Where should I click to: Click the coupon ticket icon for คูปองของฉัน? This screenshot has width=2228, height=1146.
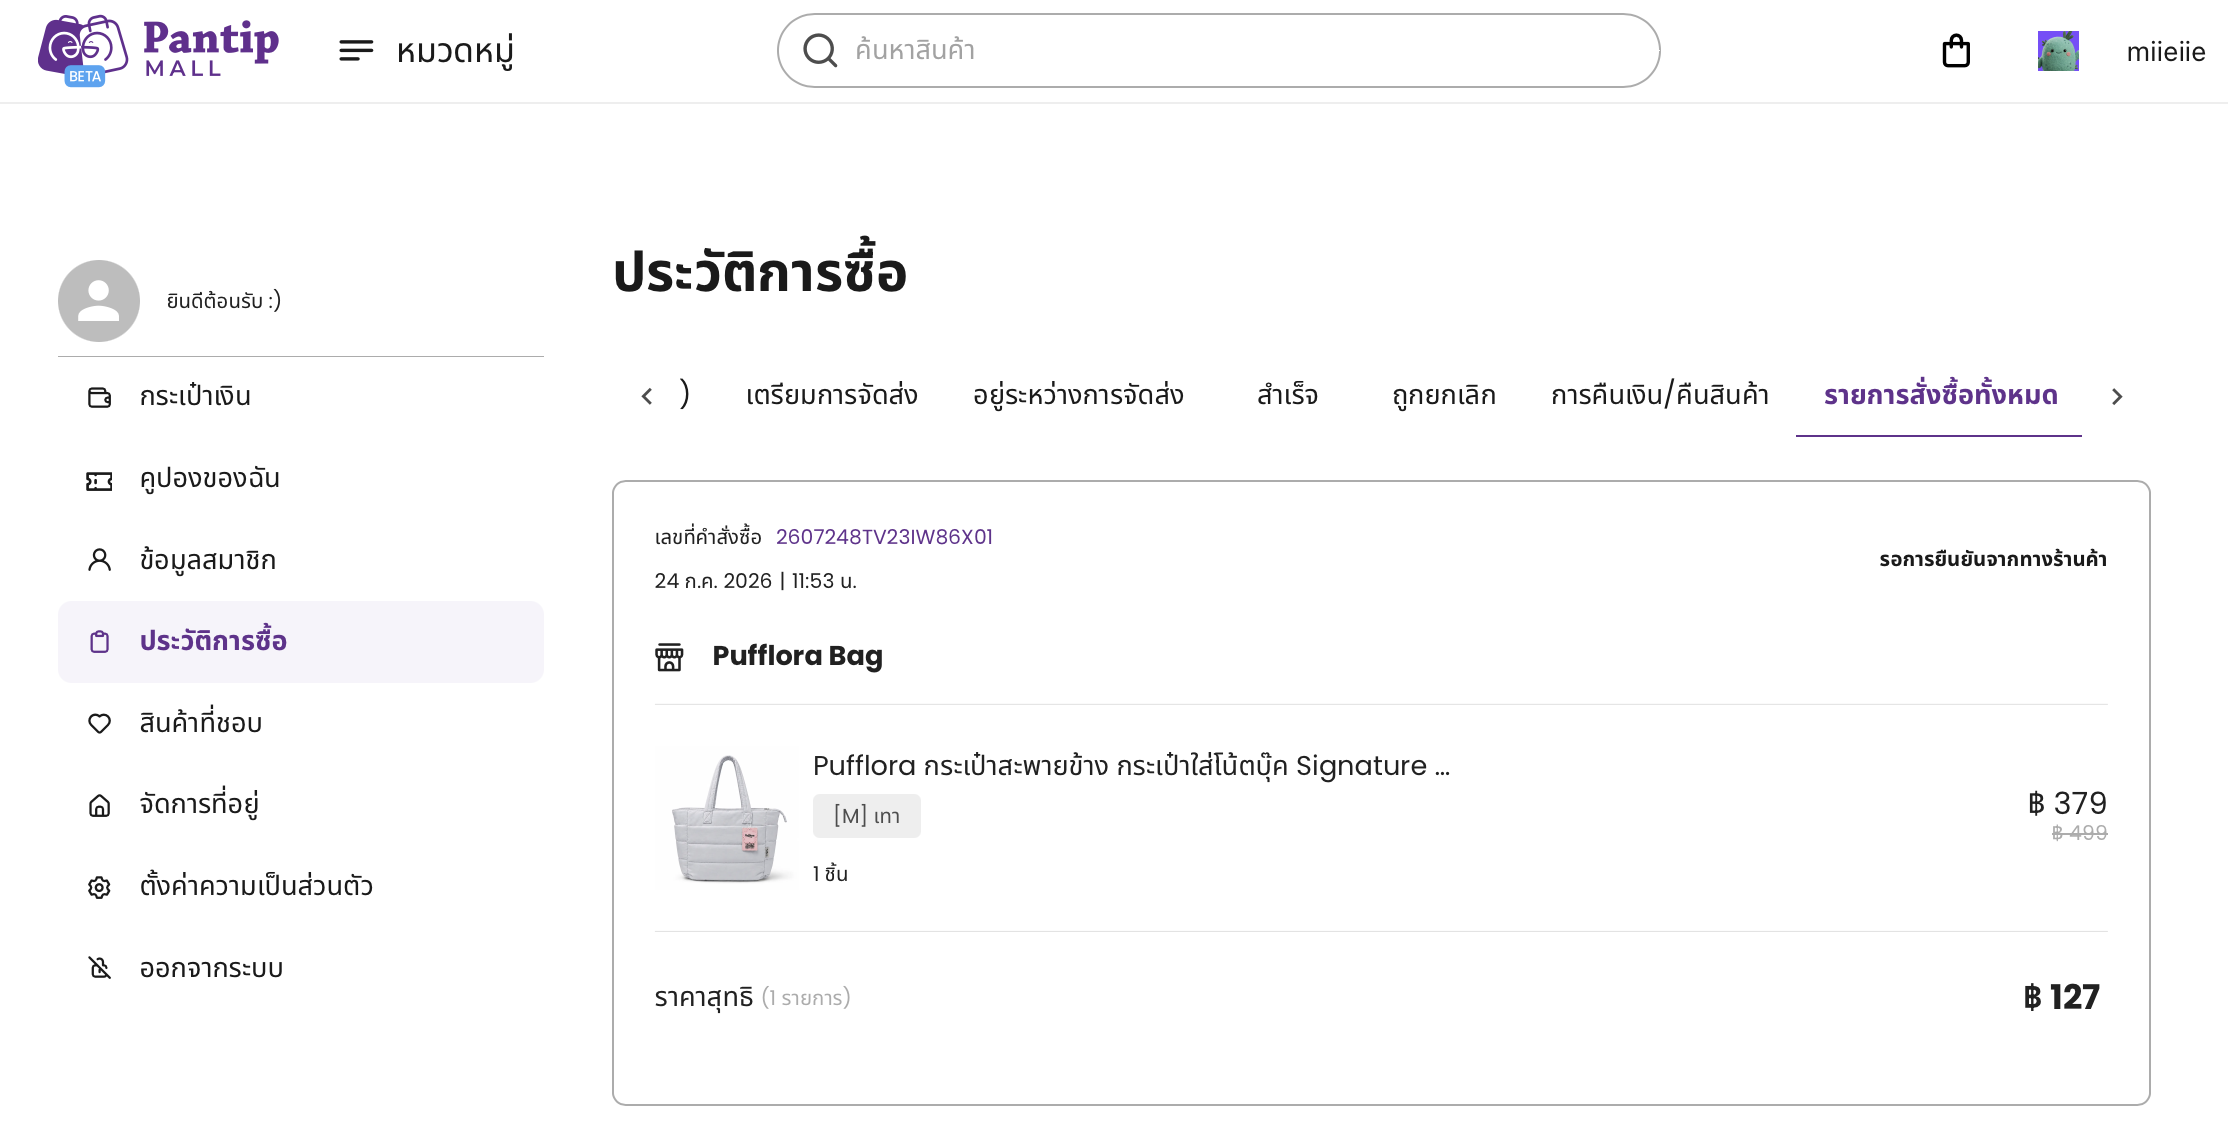(99, 481)
